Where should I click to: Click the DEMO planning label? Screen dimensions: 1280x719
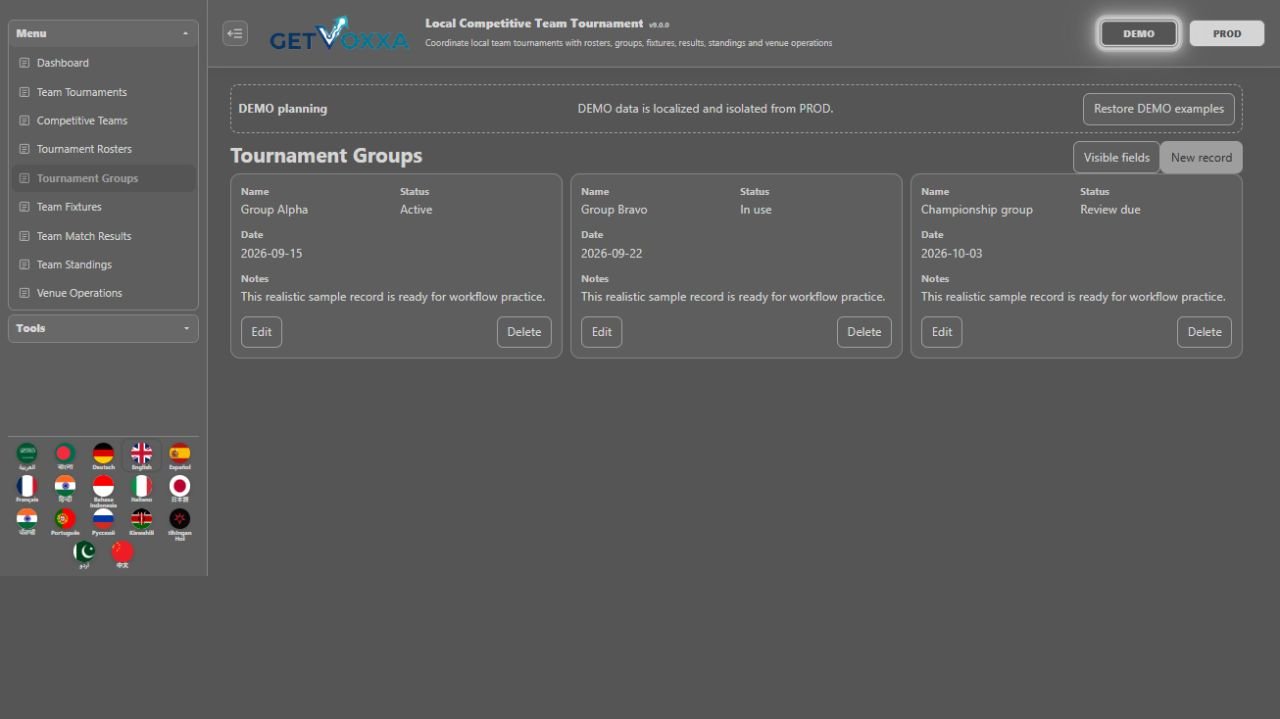click(x=282, y=109)
